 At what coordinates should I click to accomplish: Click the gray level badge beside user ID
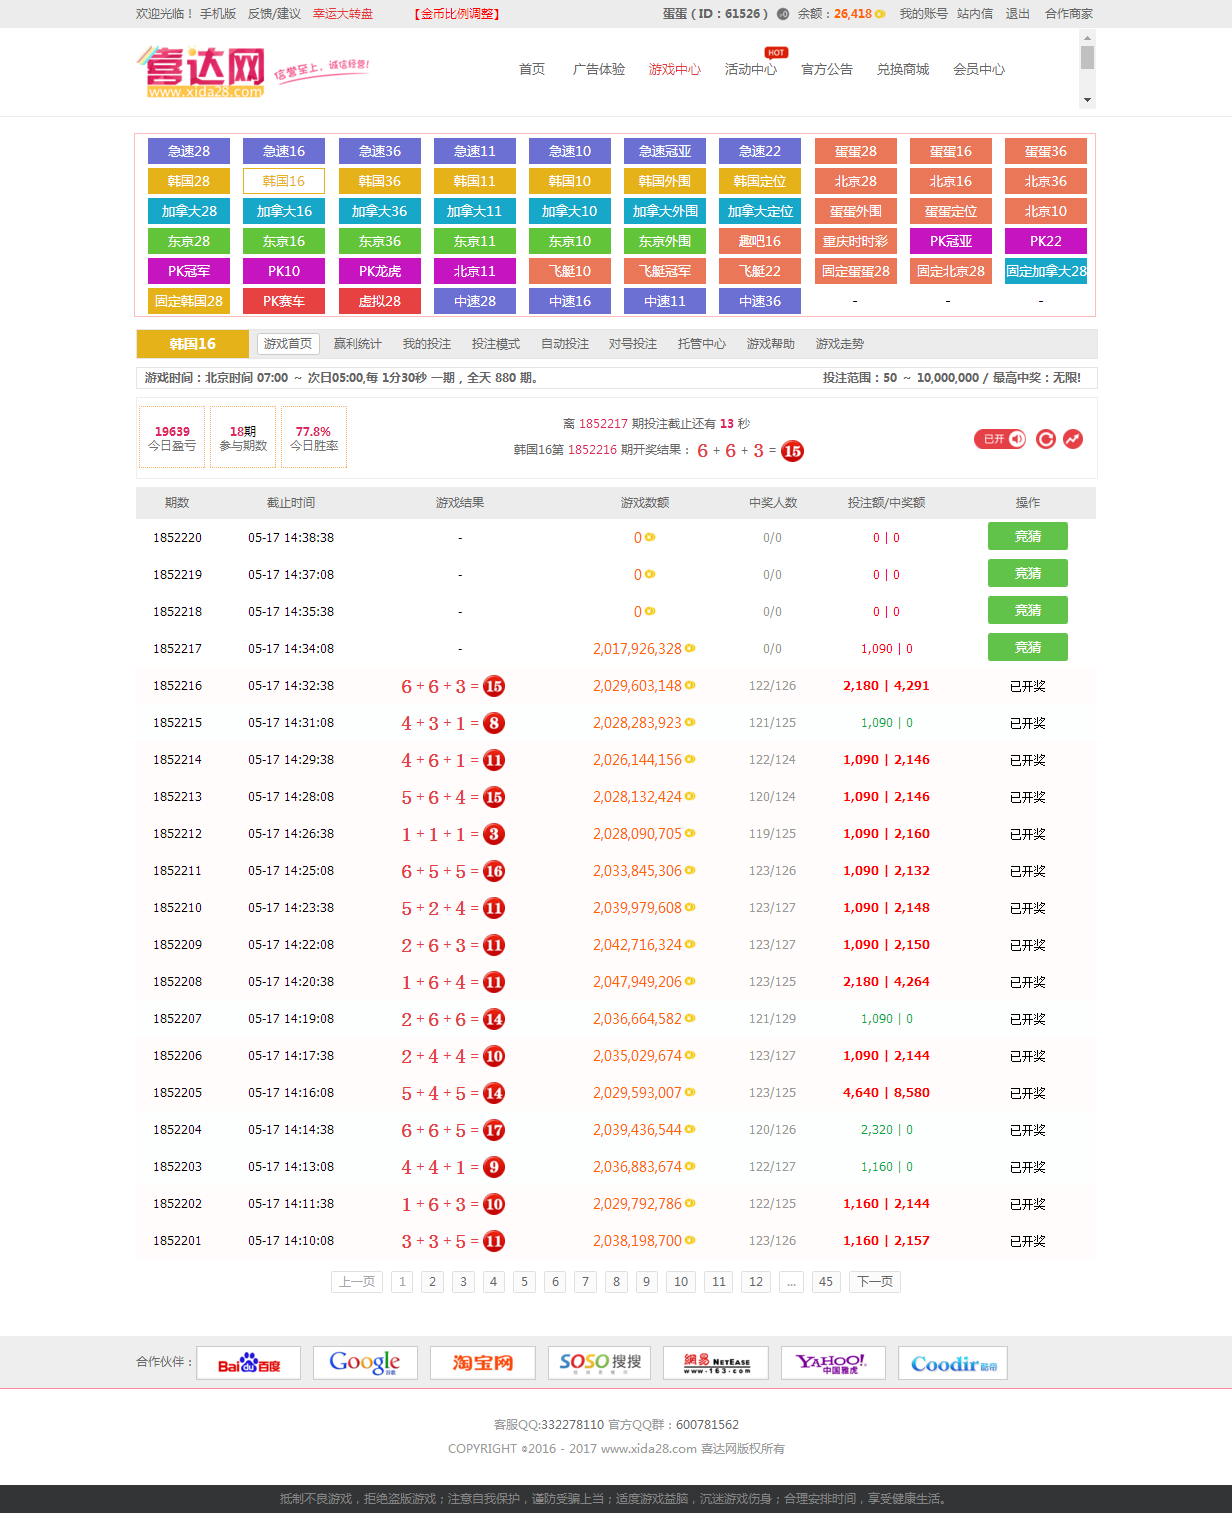pos(783,14)
